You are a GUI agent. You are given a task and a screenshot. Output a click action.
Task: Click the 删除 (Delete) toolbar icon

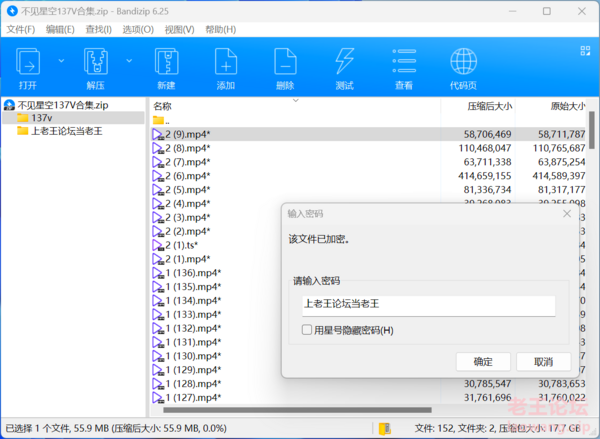coord(285,61)
